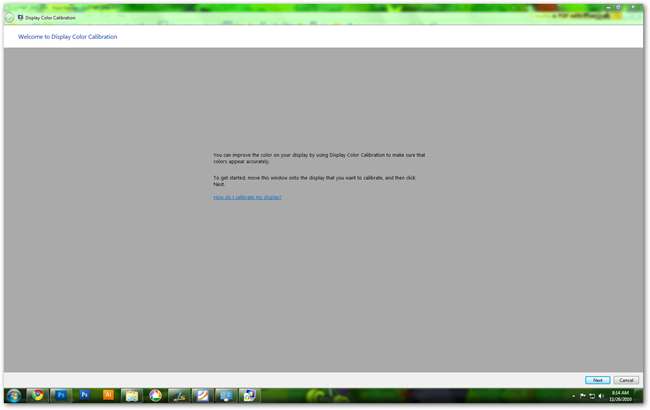Open Picasa from the taskbar
Viewport: 650px width, 410px height.
(155, 395)
